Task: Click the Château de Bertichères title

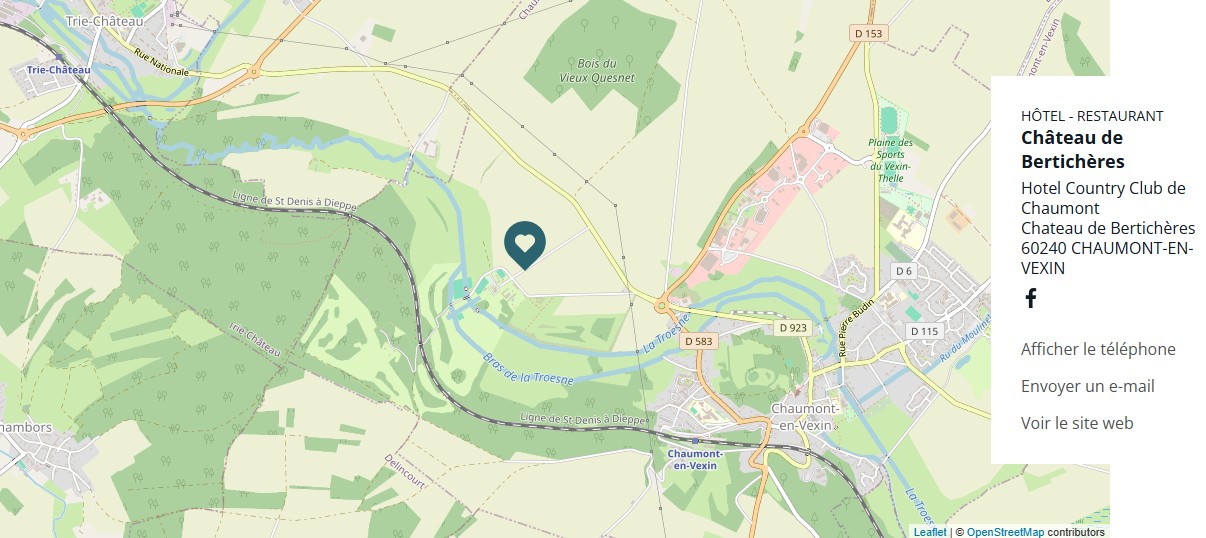Action: [x=1073, y=149]
